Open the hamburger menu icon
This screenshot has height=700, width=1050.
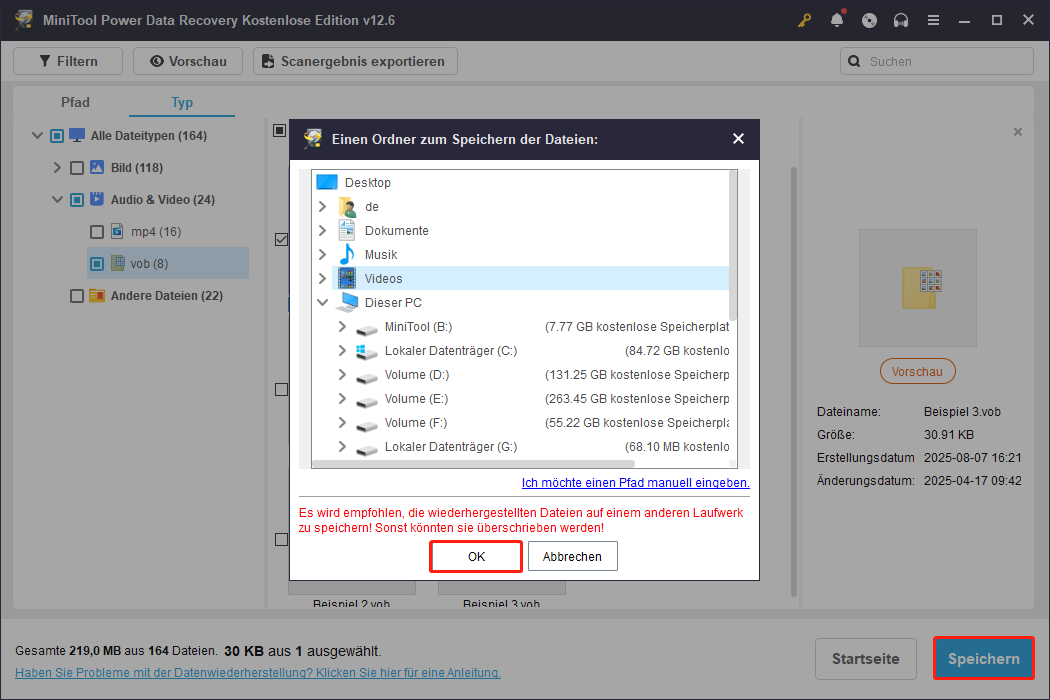tap(933, 20)
